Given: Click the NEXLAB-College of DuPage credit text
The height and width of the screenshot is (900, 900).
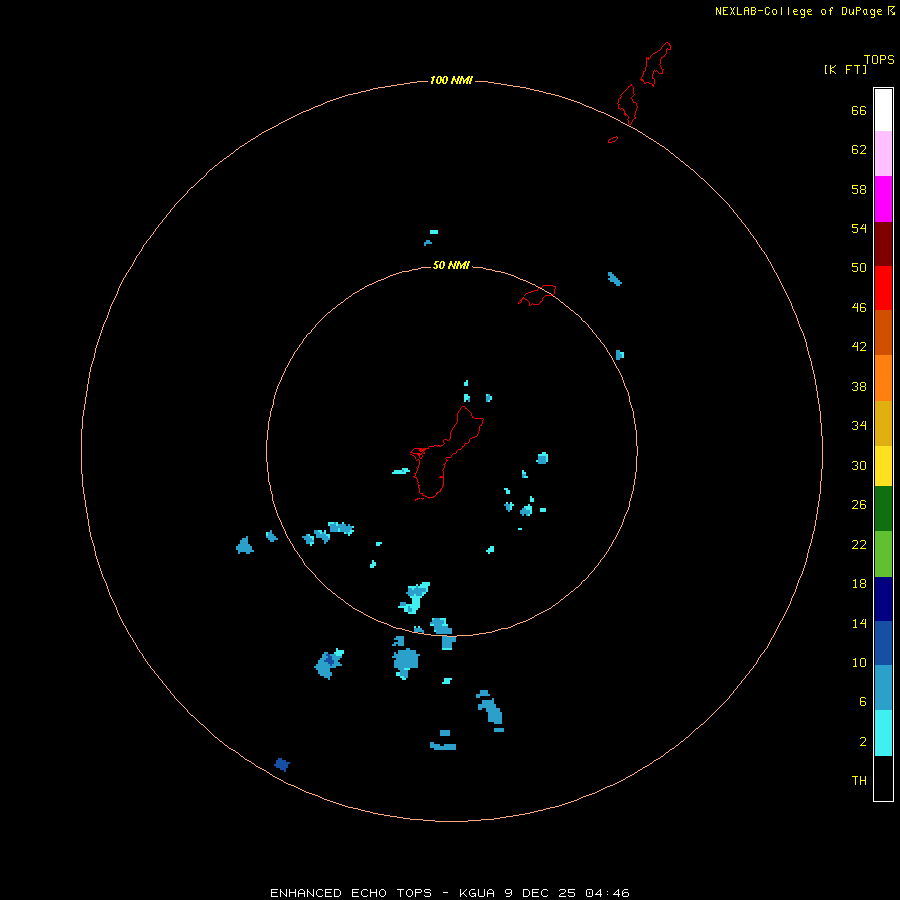Looking at the screenshot, I should click(x=798, y=11).
